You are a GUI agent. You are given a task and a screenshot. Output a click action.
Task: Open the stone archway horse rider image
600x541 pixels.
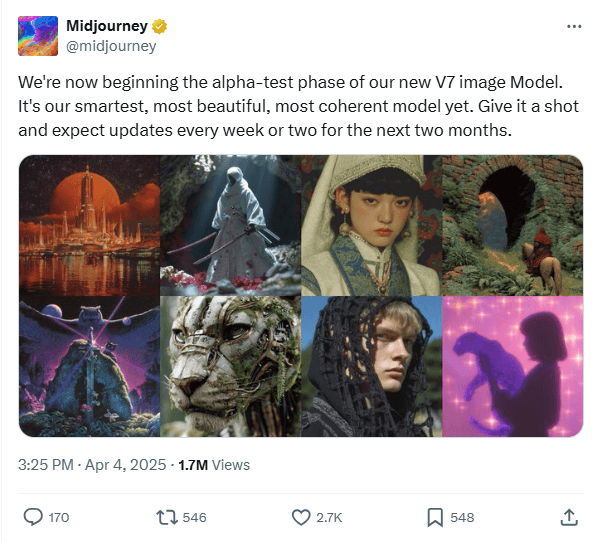point(512,225)
